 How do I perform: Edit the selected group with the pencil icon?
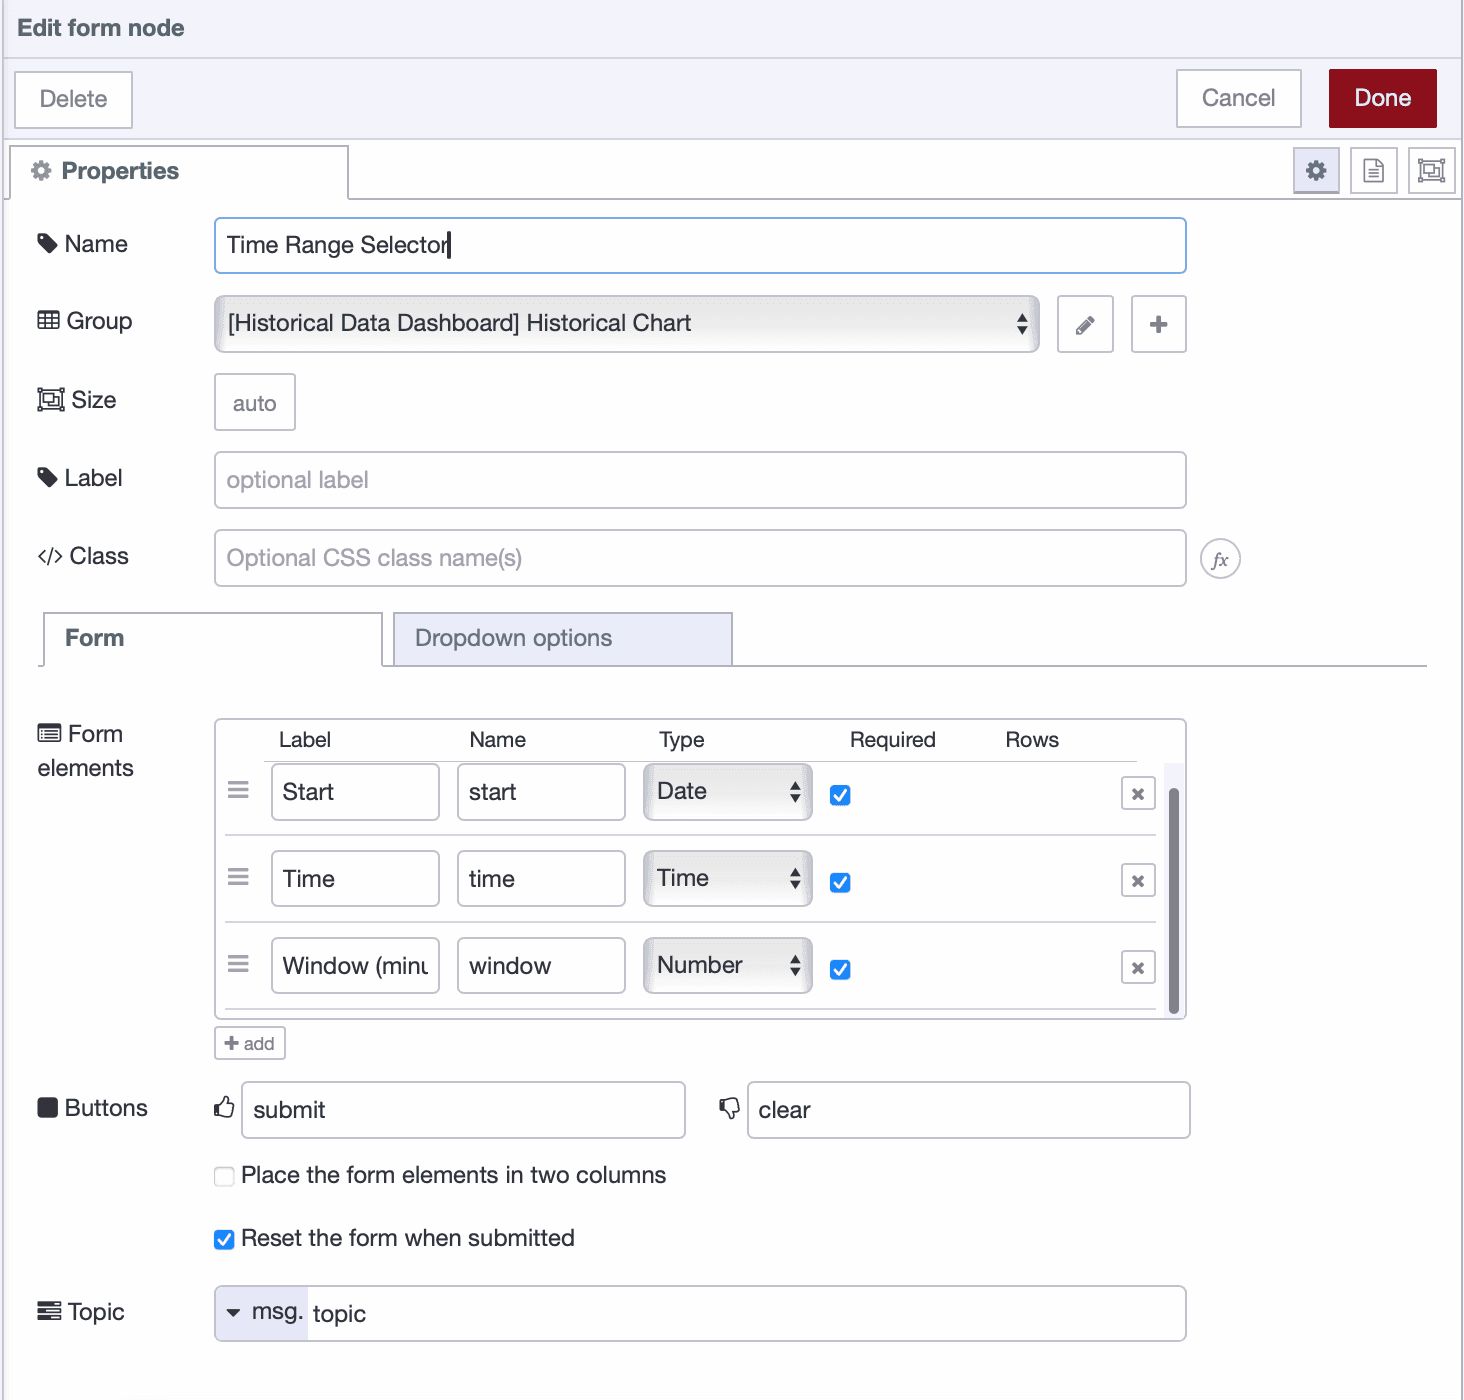pyautogui.click(x=1085, y=324)
